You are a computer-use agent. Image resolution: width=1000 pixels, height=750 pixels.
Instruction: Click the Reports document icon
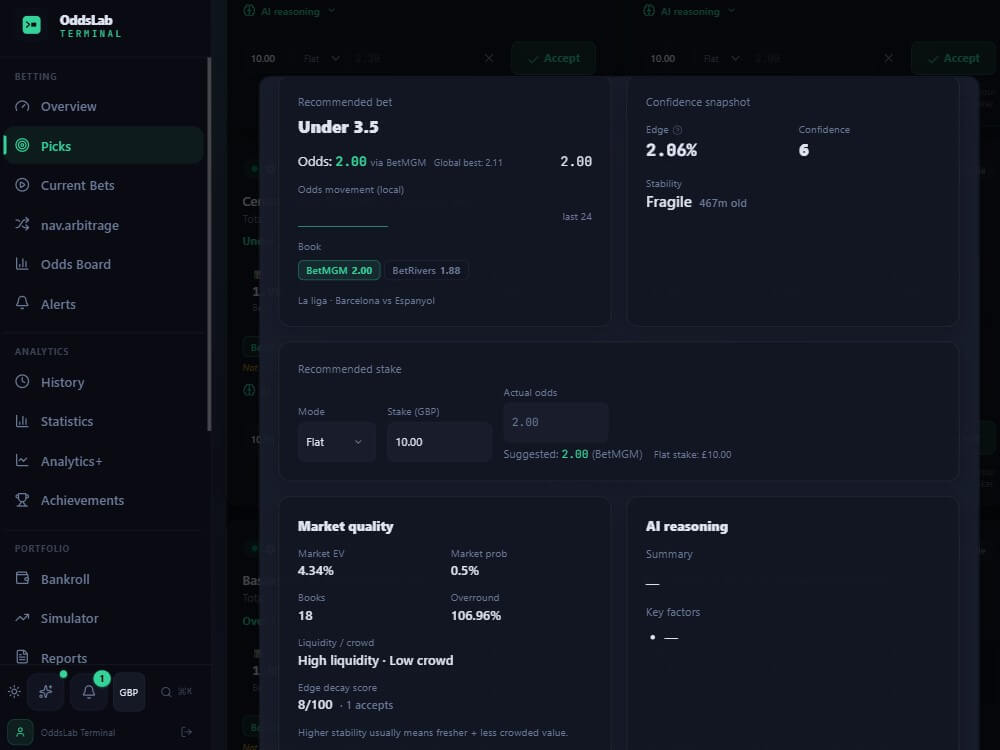click(22, 657)
